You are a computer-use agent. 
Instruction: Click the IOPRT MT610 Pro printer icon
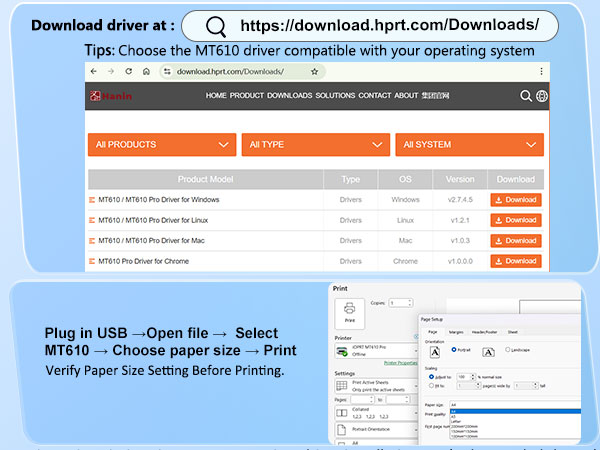[341, 351]
